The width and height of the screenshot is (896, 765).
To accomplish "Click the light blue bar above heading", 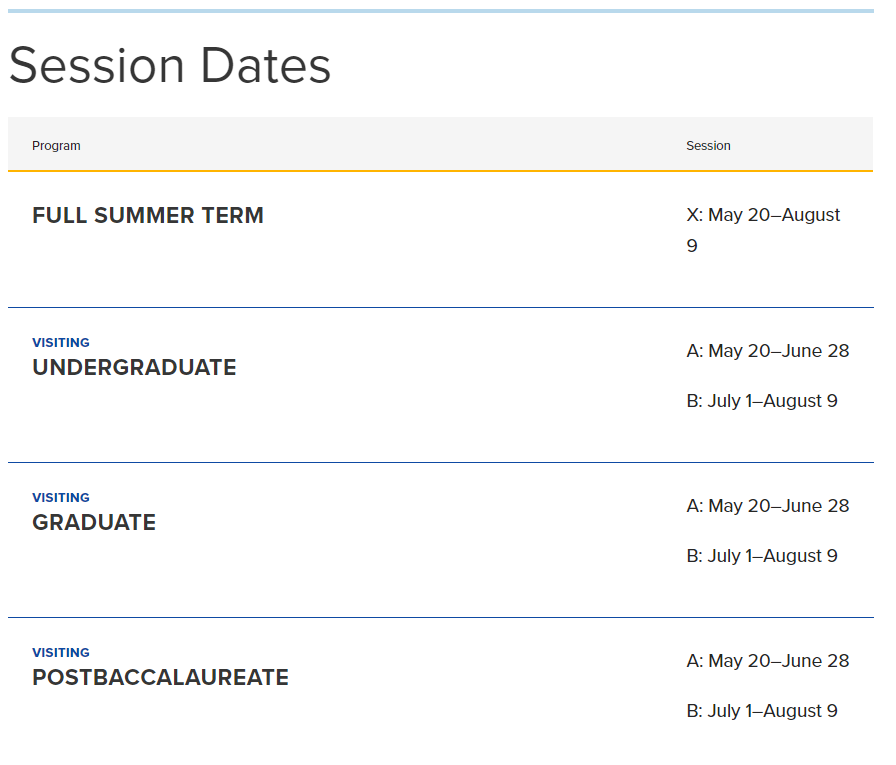I will coord(441,11).
